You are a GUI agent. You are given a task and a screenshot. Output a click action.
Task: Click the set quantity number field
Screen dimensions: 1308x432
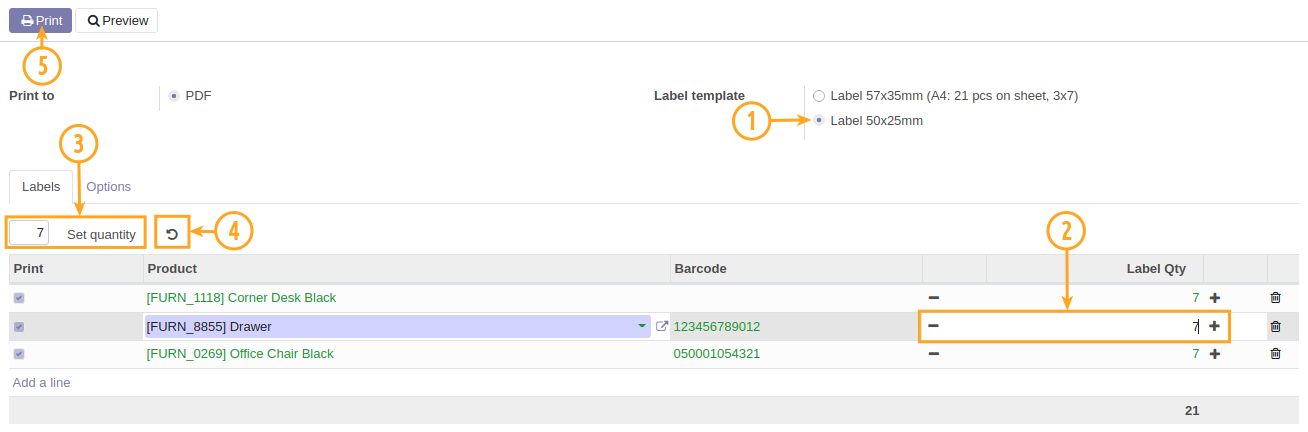pyautogui.click(x=29, y=233)
